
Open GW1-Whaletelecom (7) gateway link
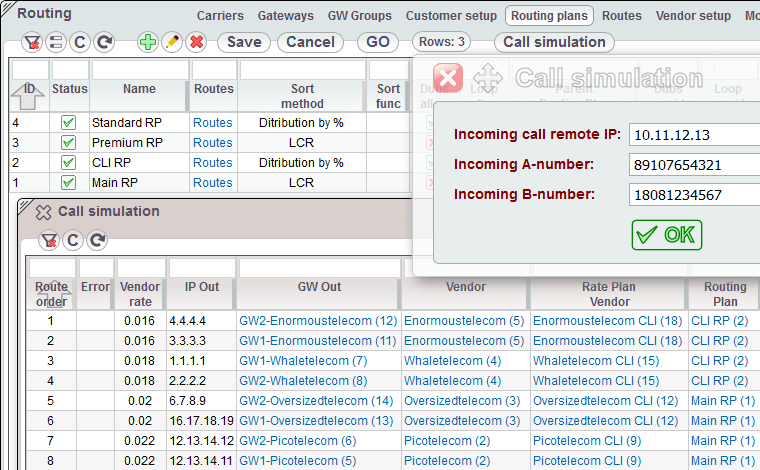[303, 360]
